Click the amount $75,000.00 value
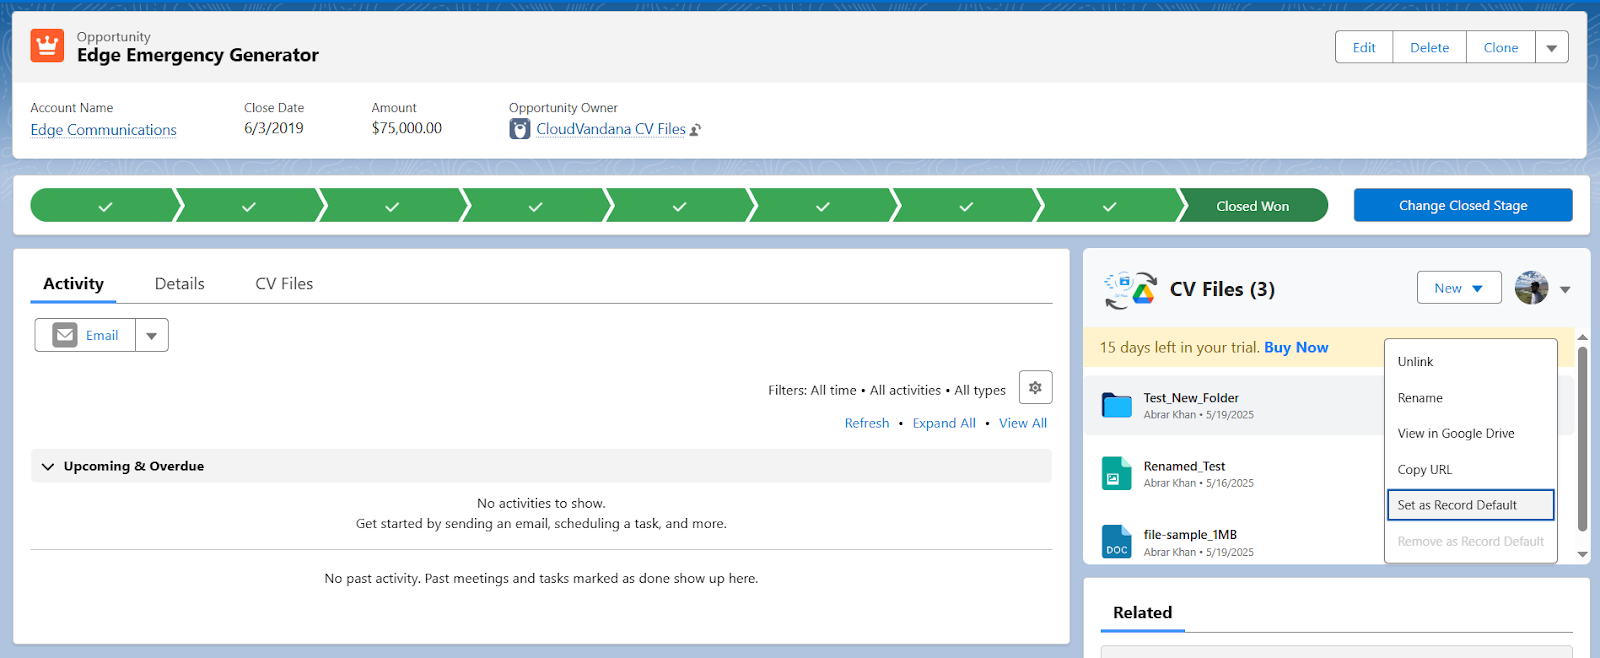1600x658 pixels. (406, 128)
